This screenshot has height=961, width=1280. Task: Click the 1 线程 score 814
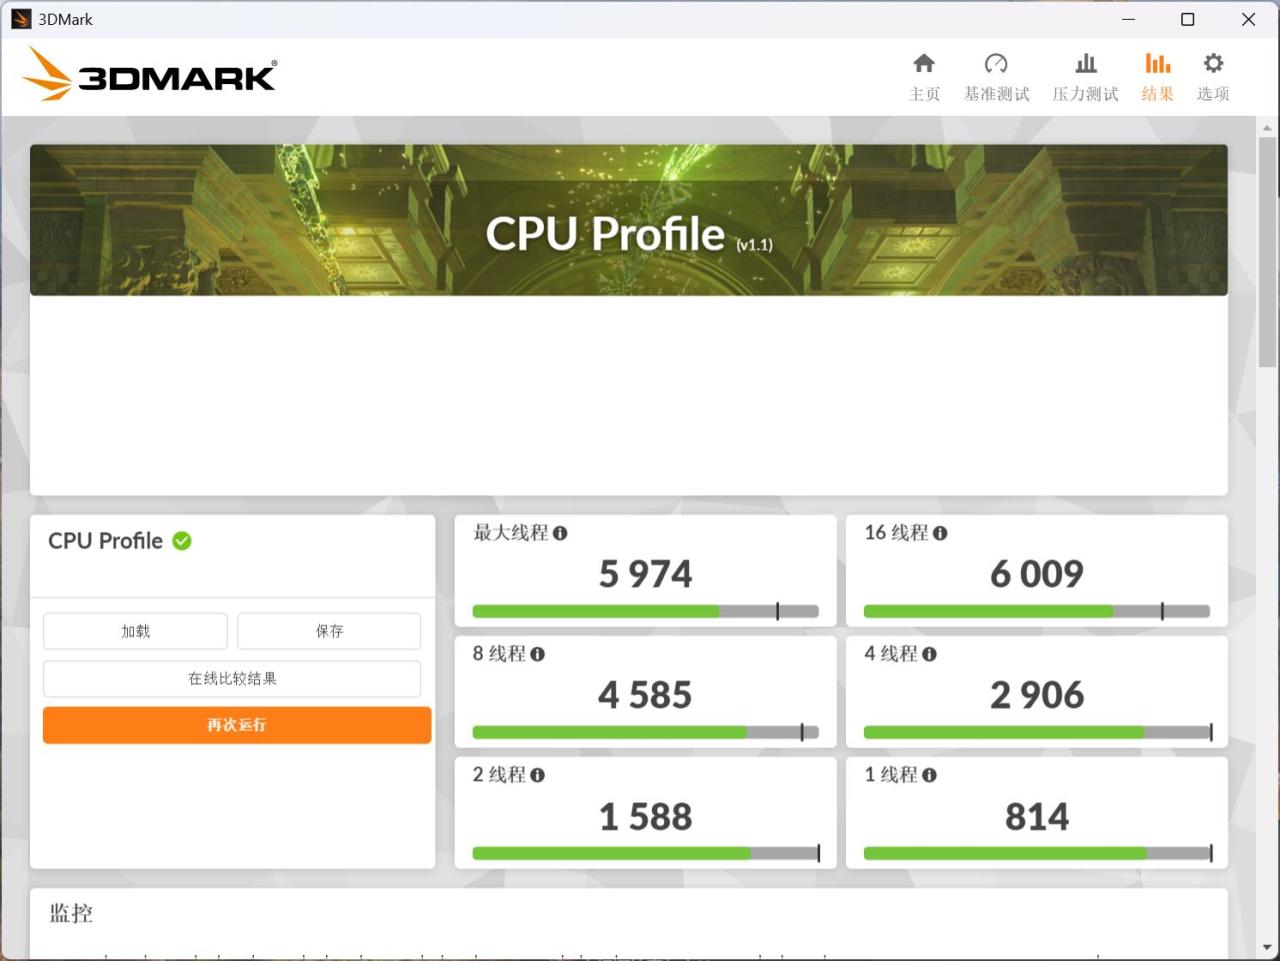(x=1037, y=817)
